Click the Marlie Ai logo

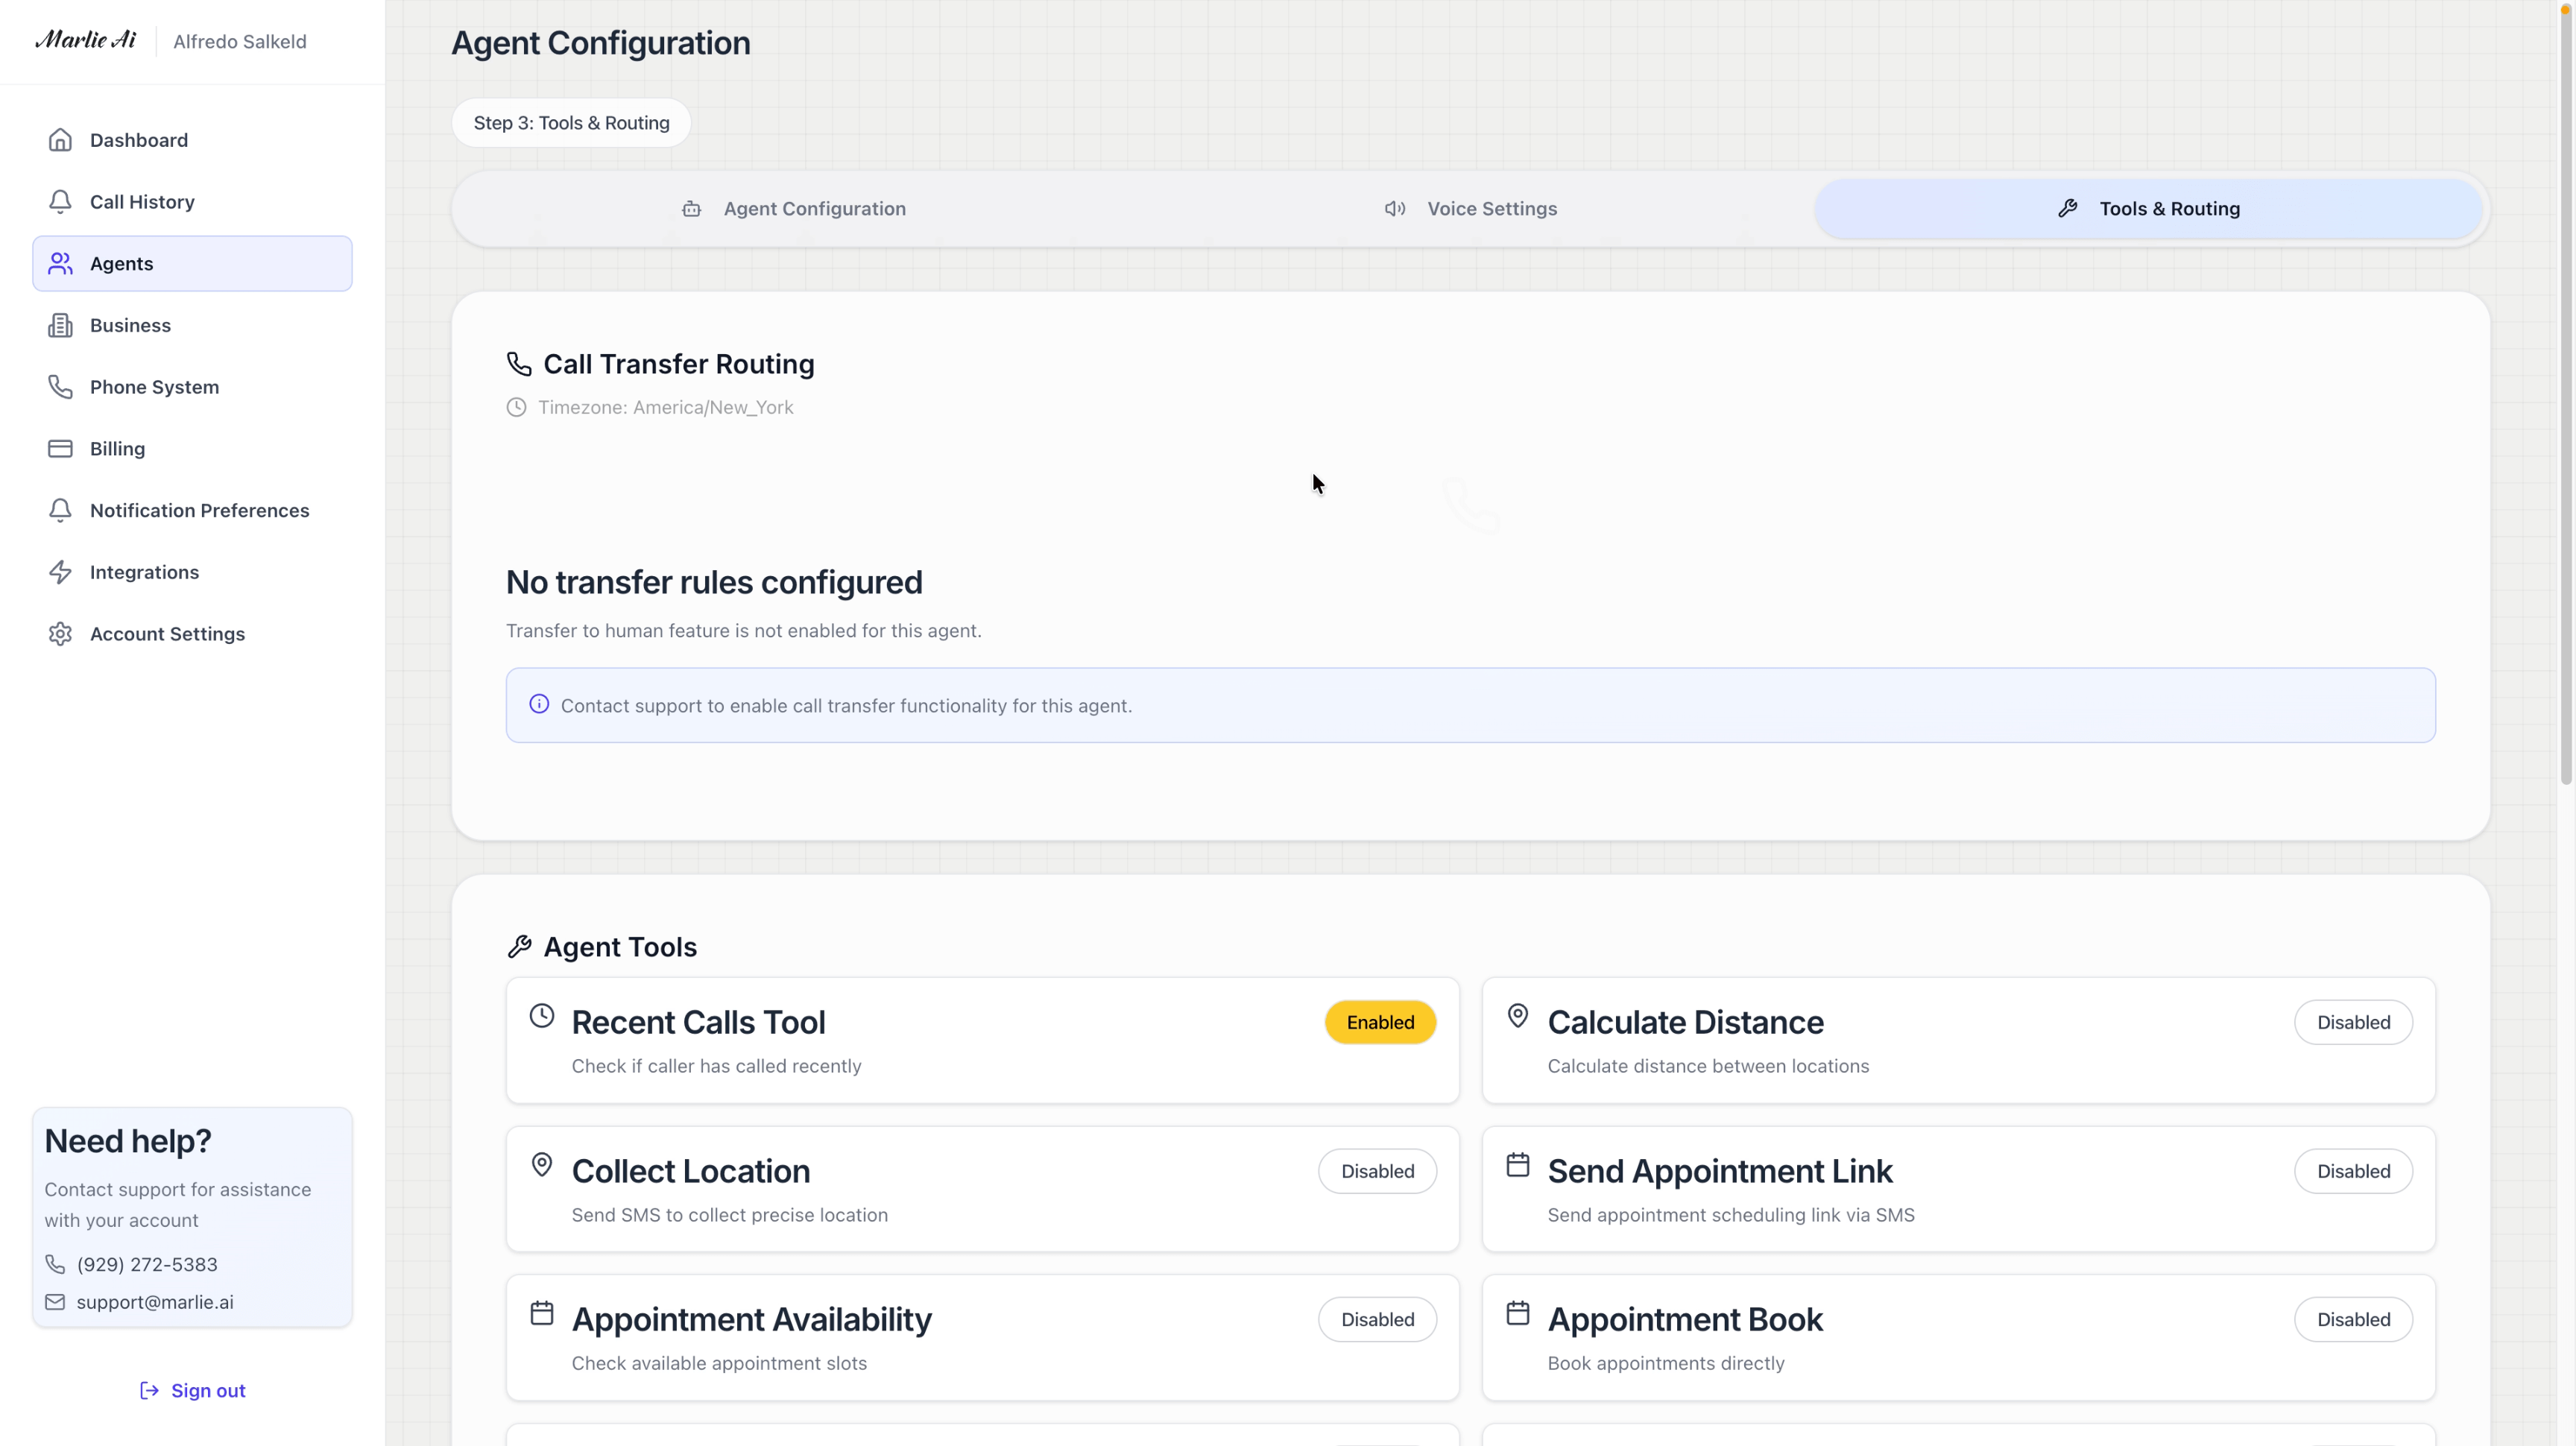[86, 40]
